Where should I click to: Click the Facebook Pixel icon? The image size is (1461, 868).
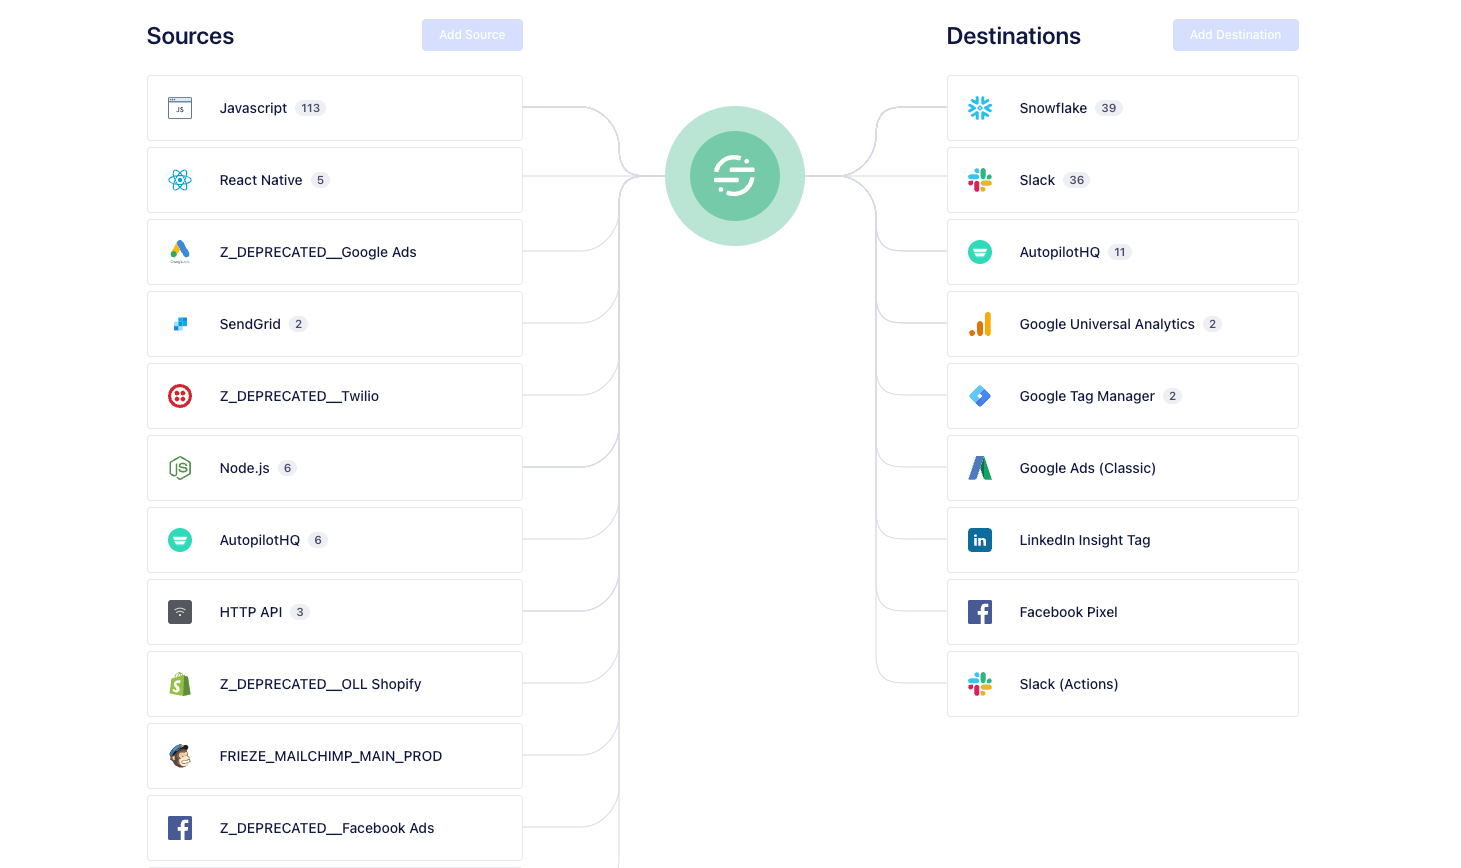point(980,612)
